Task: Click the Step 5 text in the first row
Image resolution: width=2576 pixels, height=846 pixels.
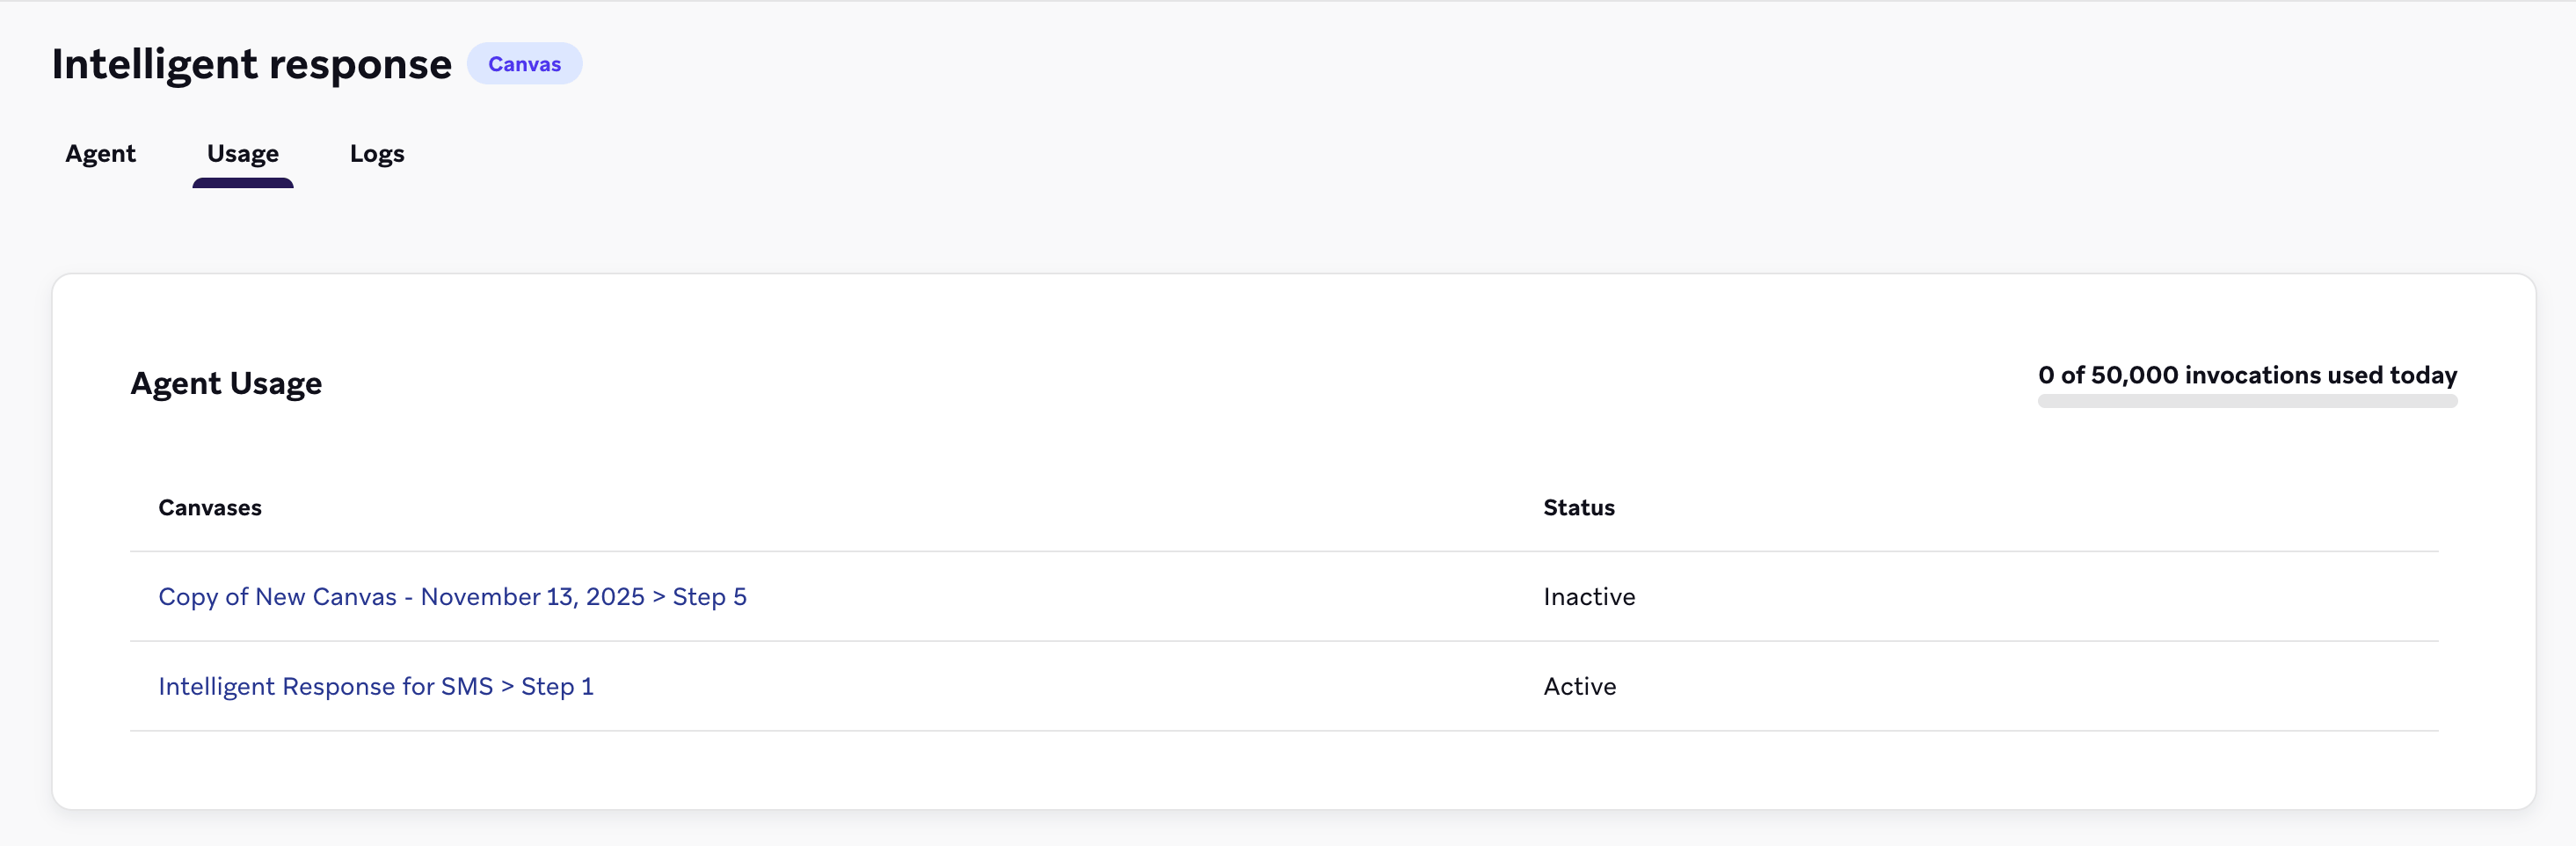Action: tap(709, 597)
